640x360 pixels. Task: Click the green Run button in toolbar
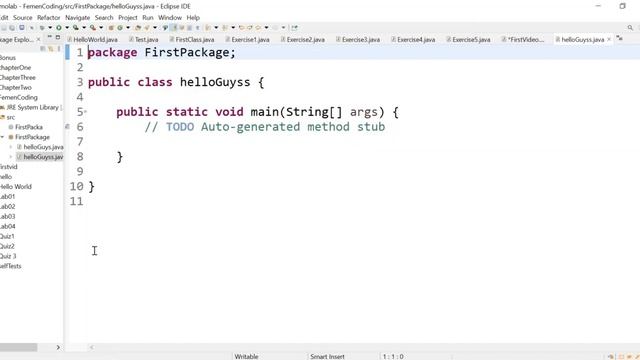(59, 28)
